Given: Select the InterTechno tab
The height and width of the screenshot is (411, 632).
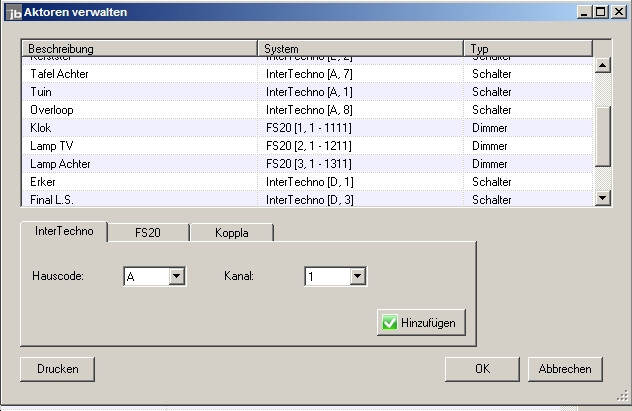Looking at the screenshot, I should coord(65,231).
